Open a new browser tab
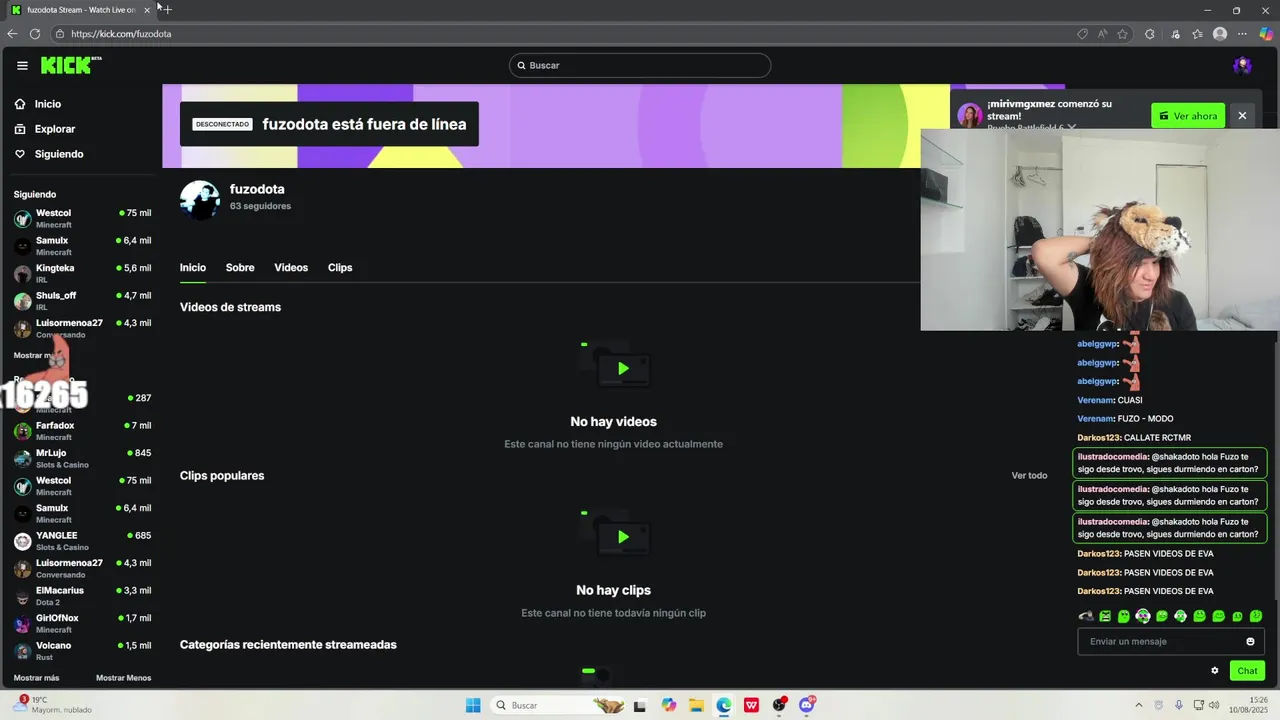The height and width of the screenshot is (720, 1280). pos(167,9)
